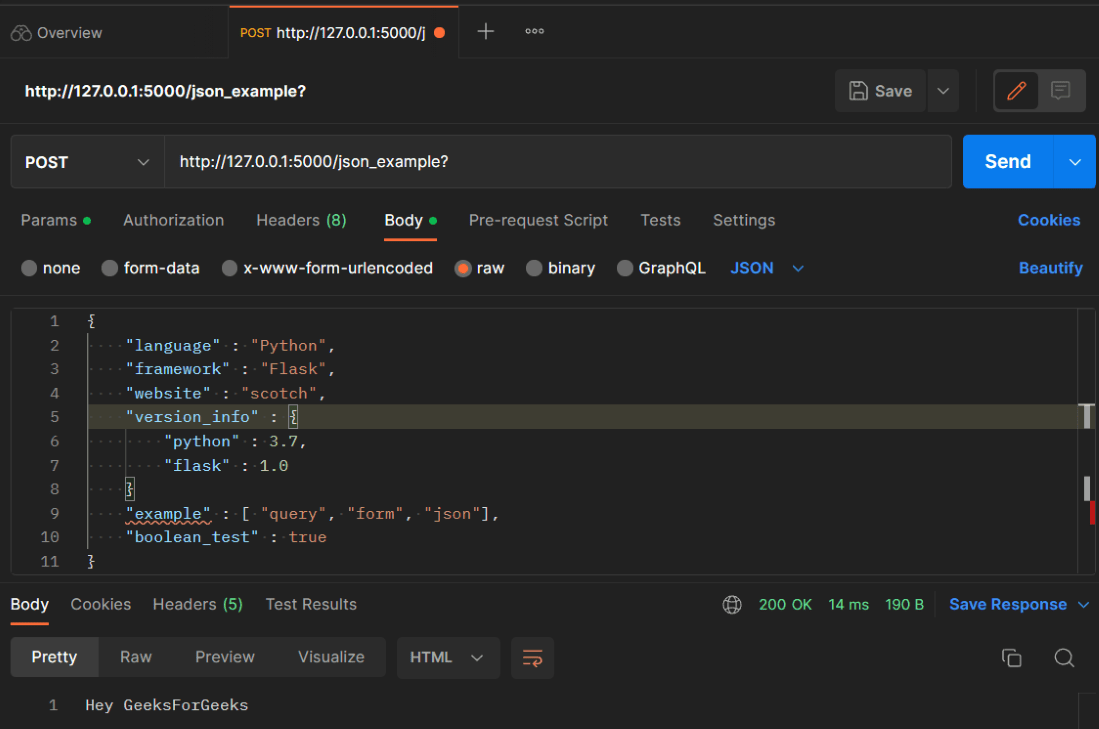Toggle word wrap icon in response toolbar

(533, 658)
